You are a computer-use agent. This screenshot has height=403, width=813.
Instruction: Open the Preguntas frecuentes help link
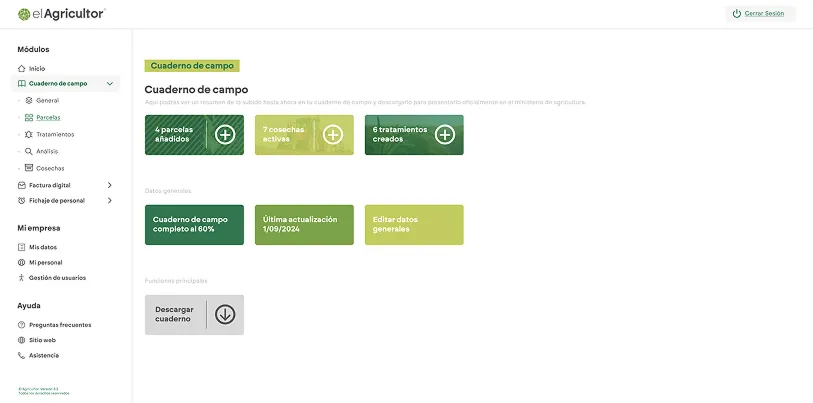(x=59, y=325)
